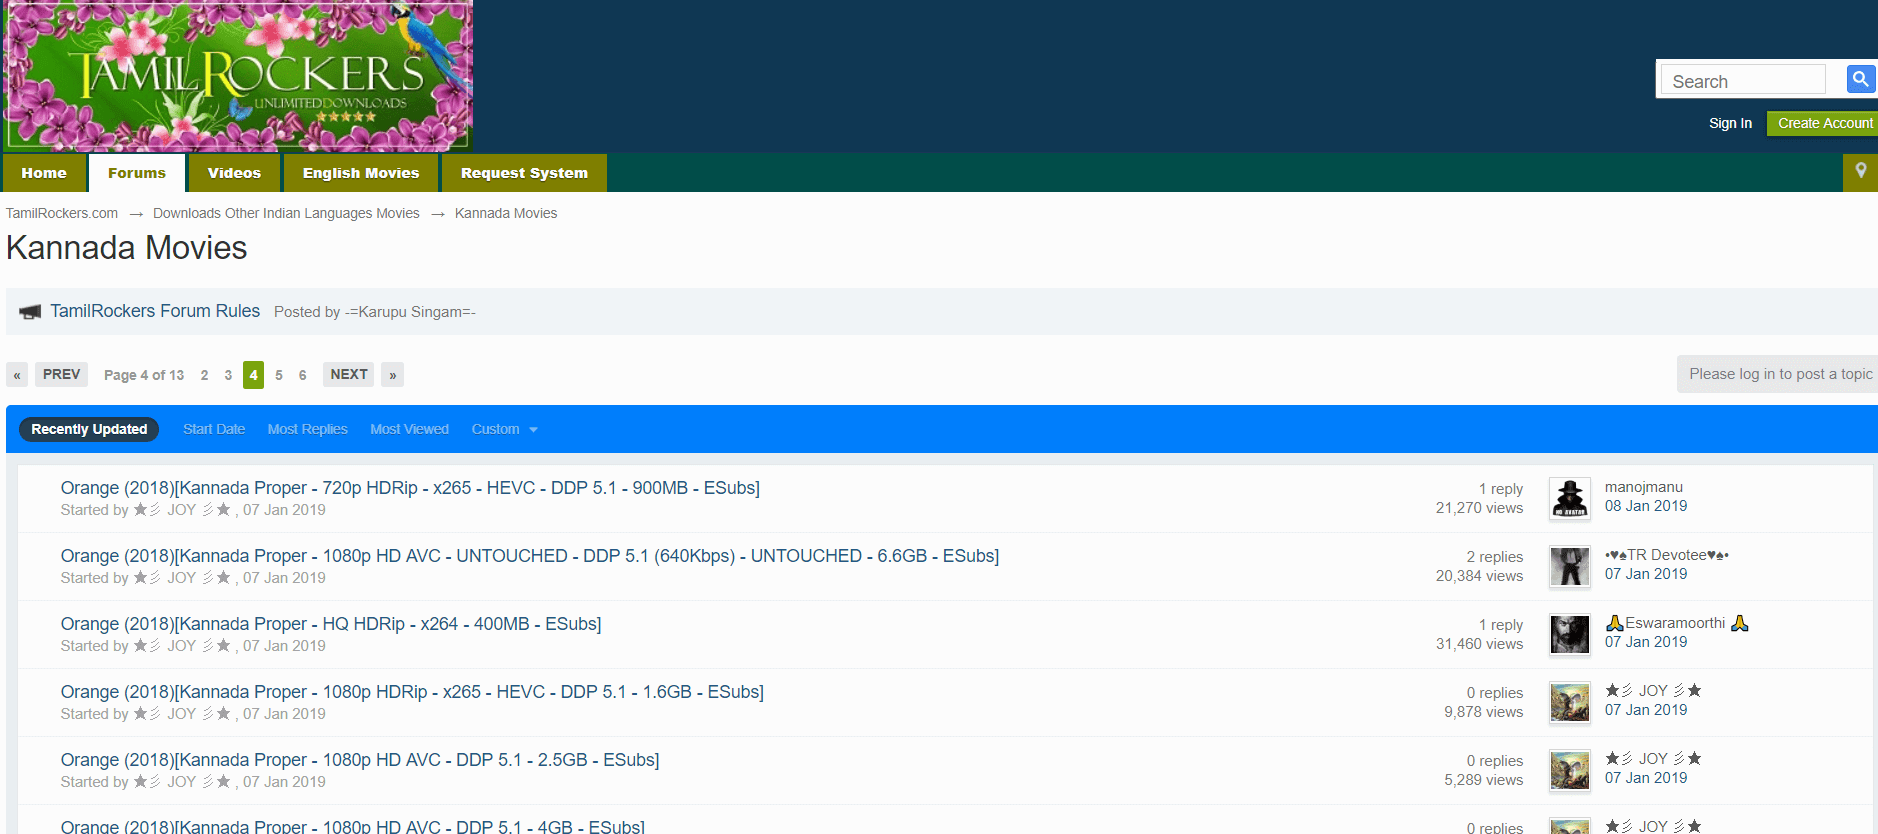This screenshot has height=834, width=1878.
Task: Click 07 Jan 2019 date under Eswaramoorthi
Action: click(x=1646, y=642)
